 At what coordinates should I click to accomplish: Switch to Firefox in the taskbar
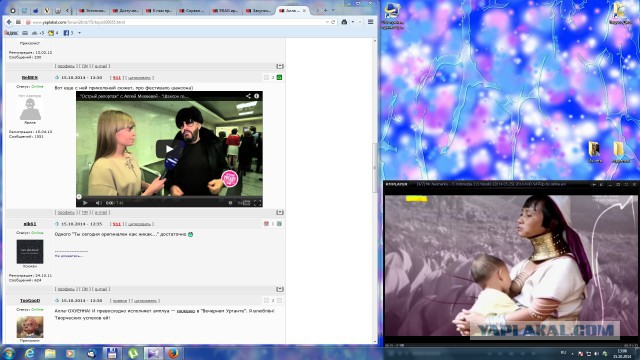pyautogui.click(x=173, y=353)
